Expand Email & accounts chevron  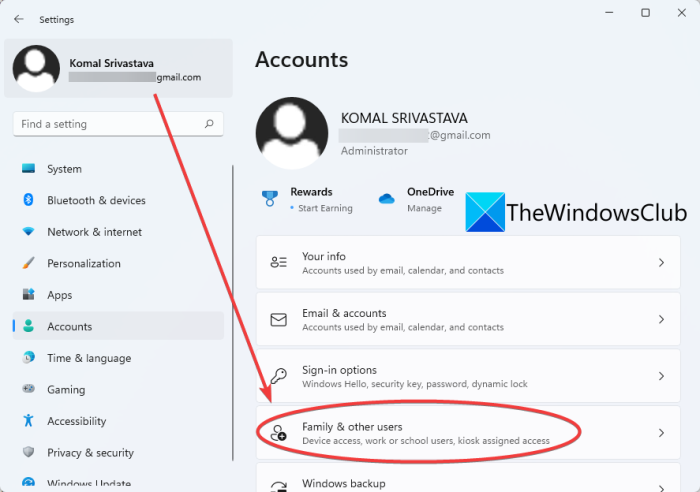click(x=662, y=319)
